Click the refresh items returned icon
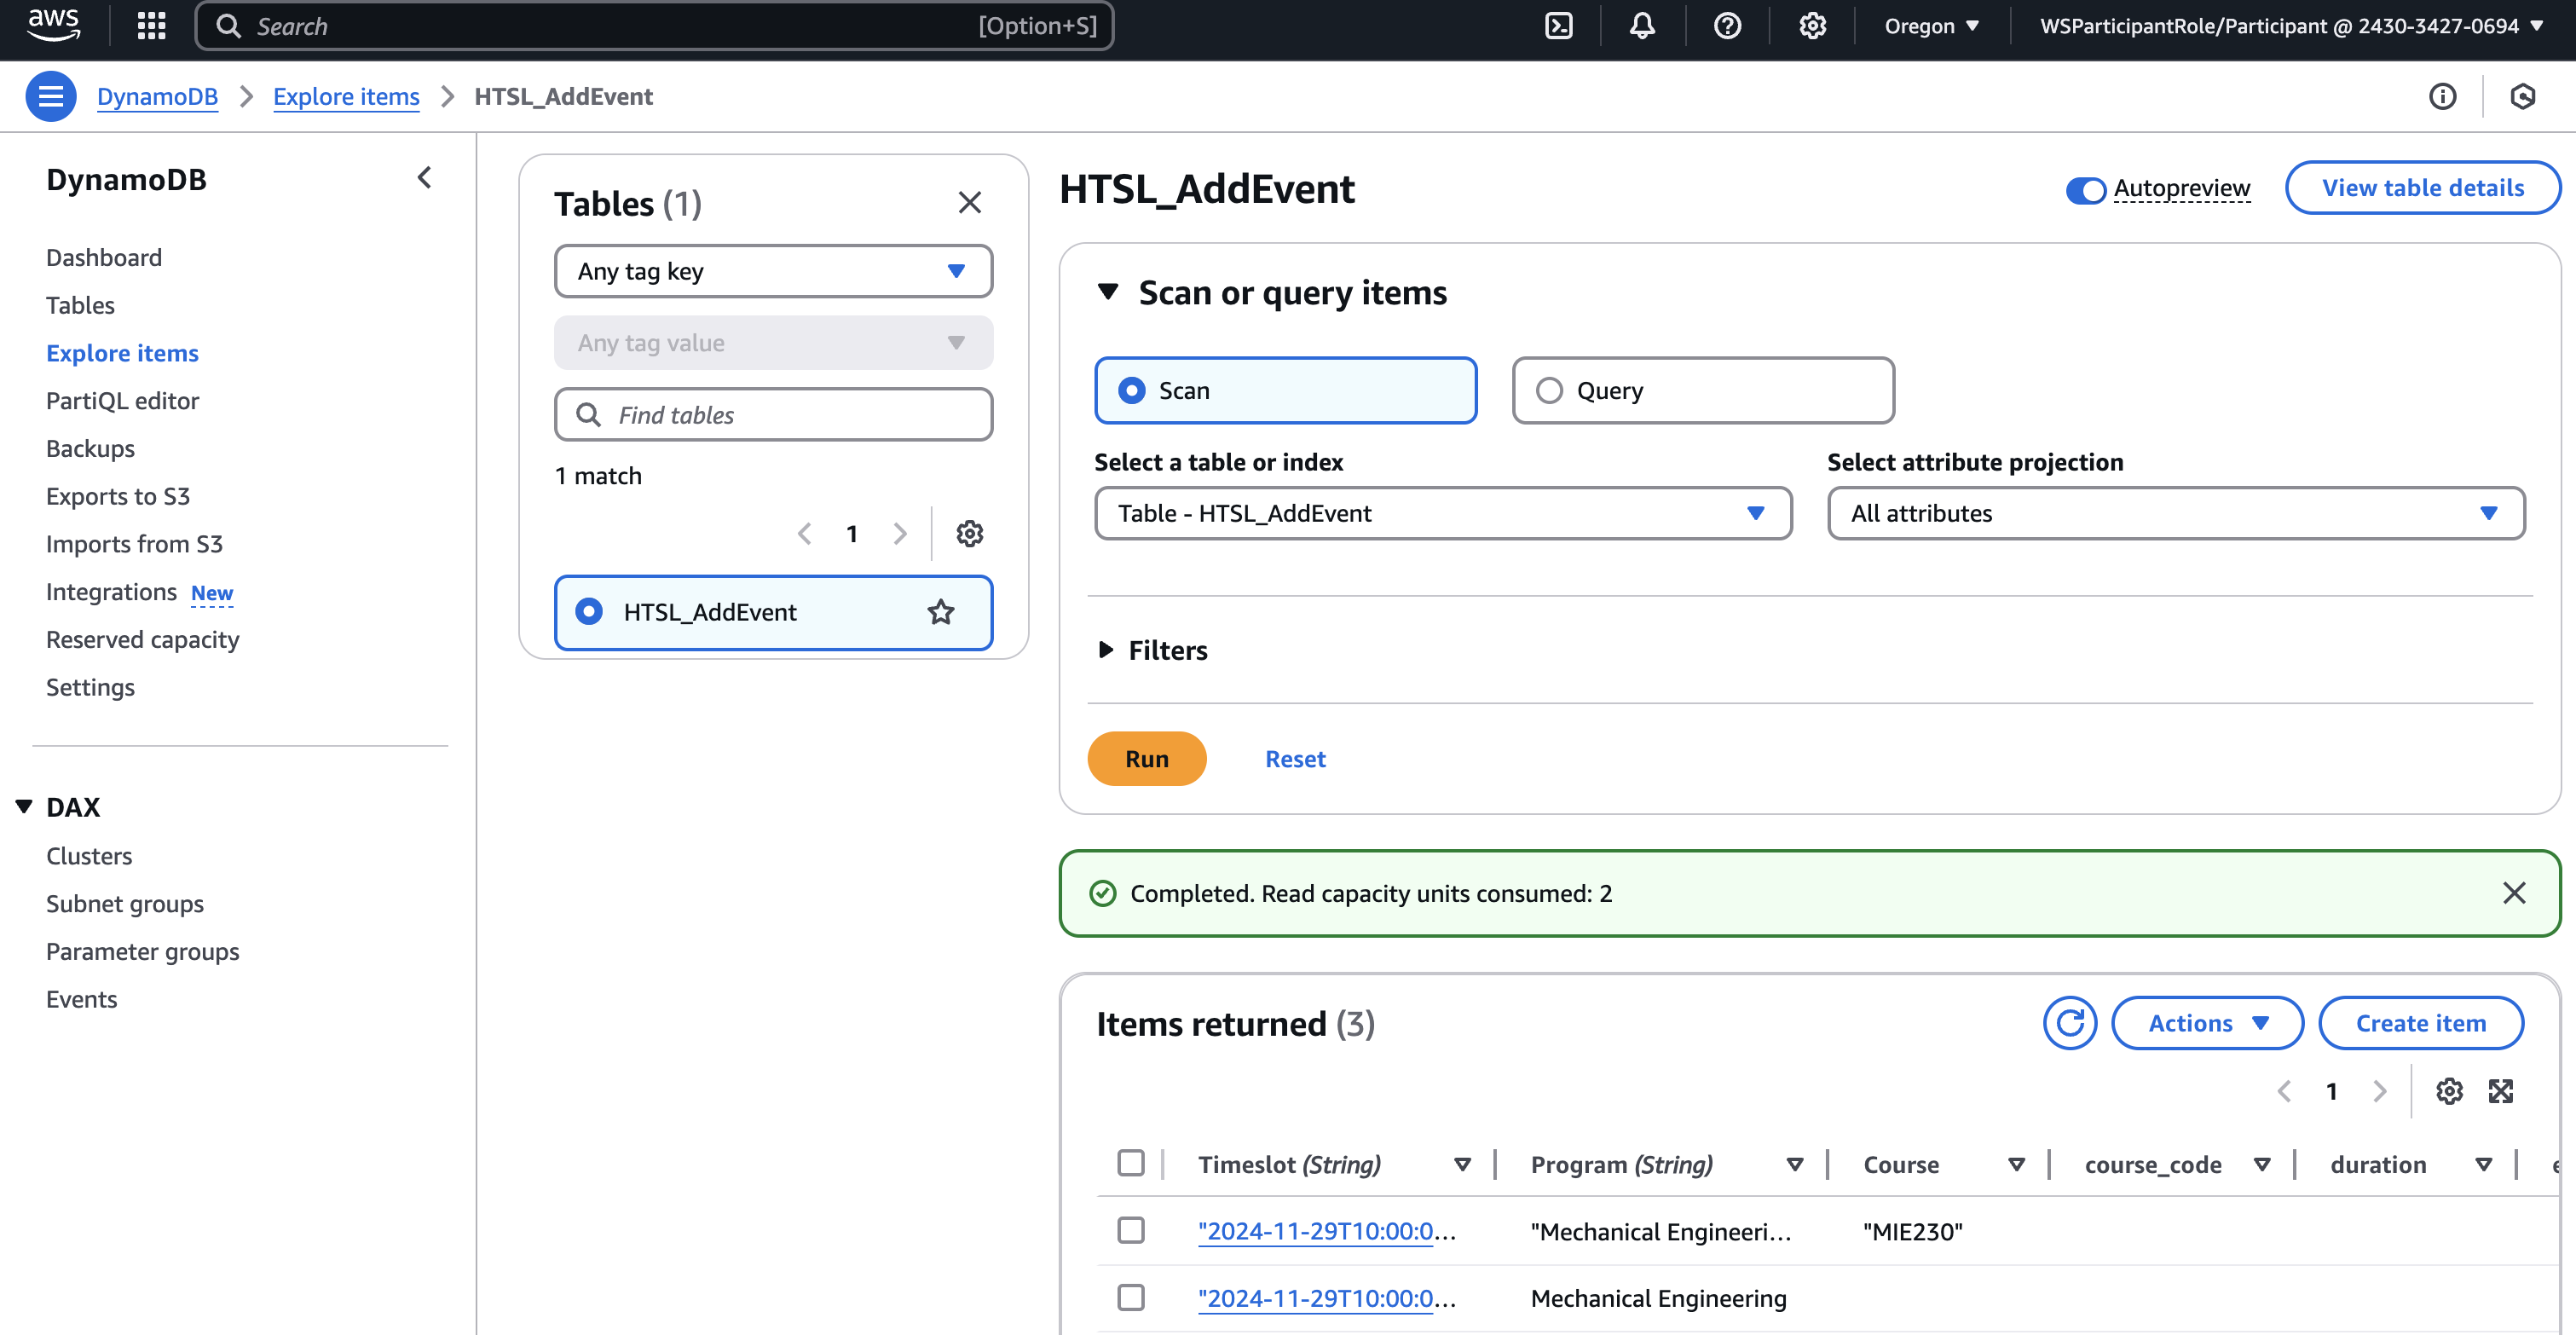Screen dimensions: 2576x1335 2069,1023
